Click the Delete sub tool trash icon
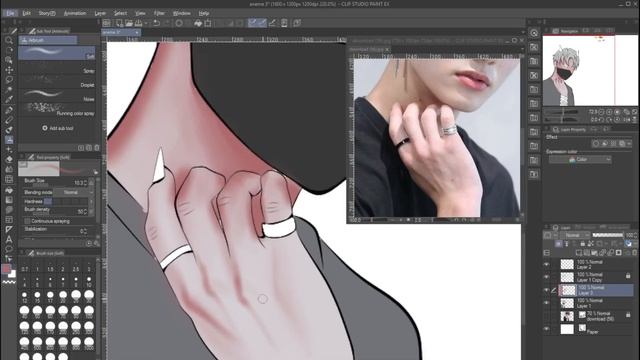Image resolution: width=640 pixels, height=360 pixels. point(97,148)
